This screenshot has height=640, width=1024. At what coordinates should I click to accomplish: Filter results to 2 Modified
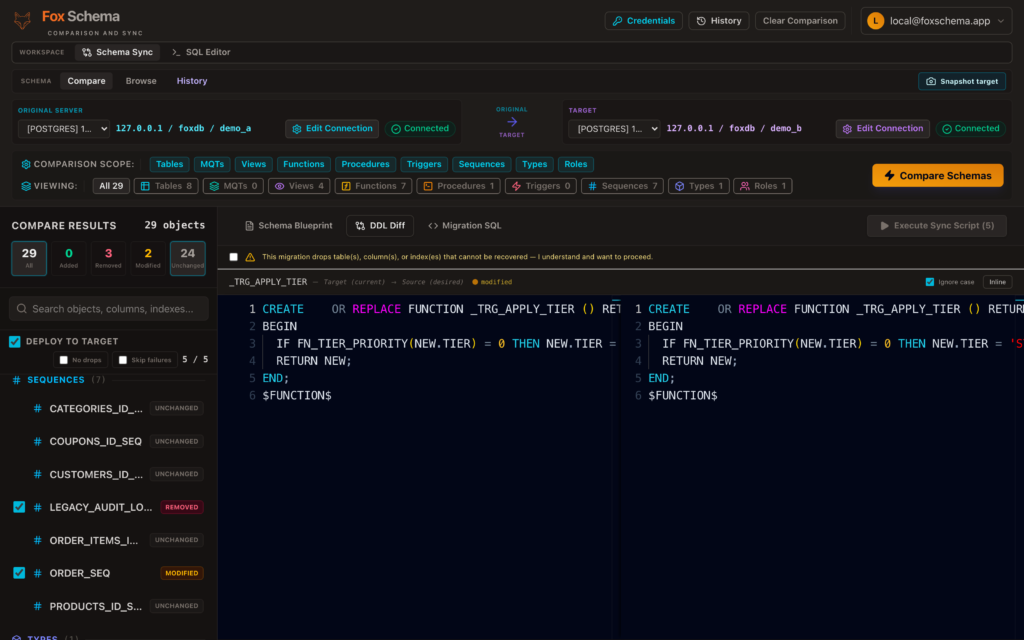pyautogui.click(x=148, y=258)
